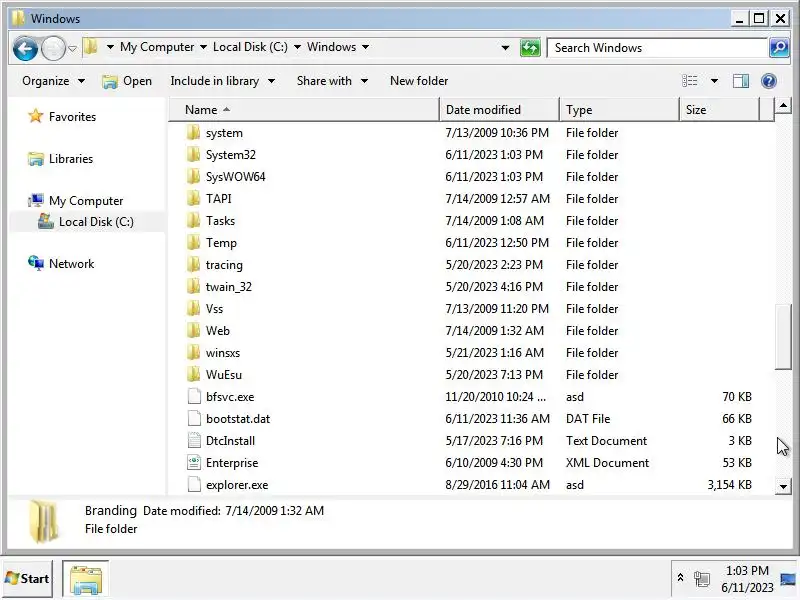Select the bootstat.dat file icon
The width and height of the screenshot is (800, 600).
194,418
